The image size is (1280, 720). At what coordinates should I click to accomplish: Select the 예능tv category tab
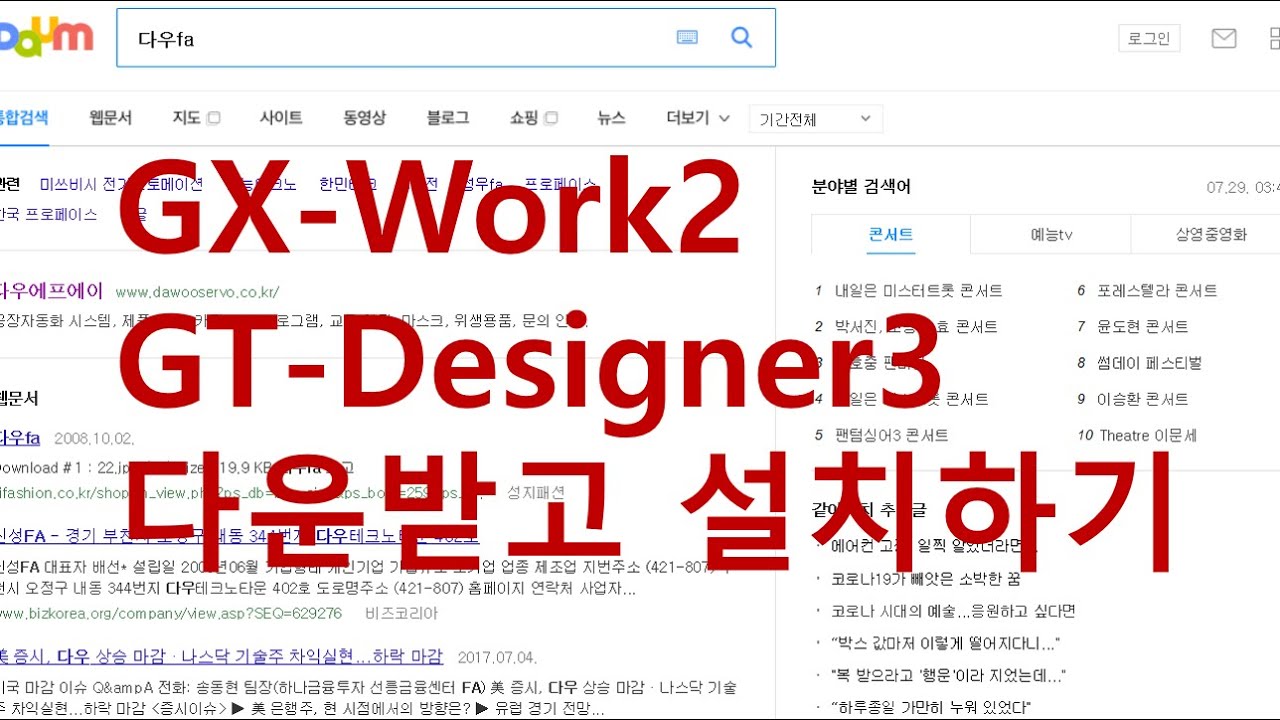pyautogui.click(x=1051, y=235)
